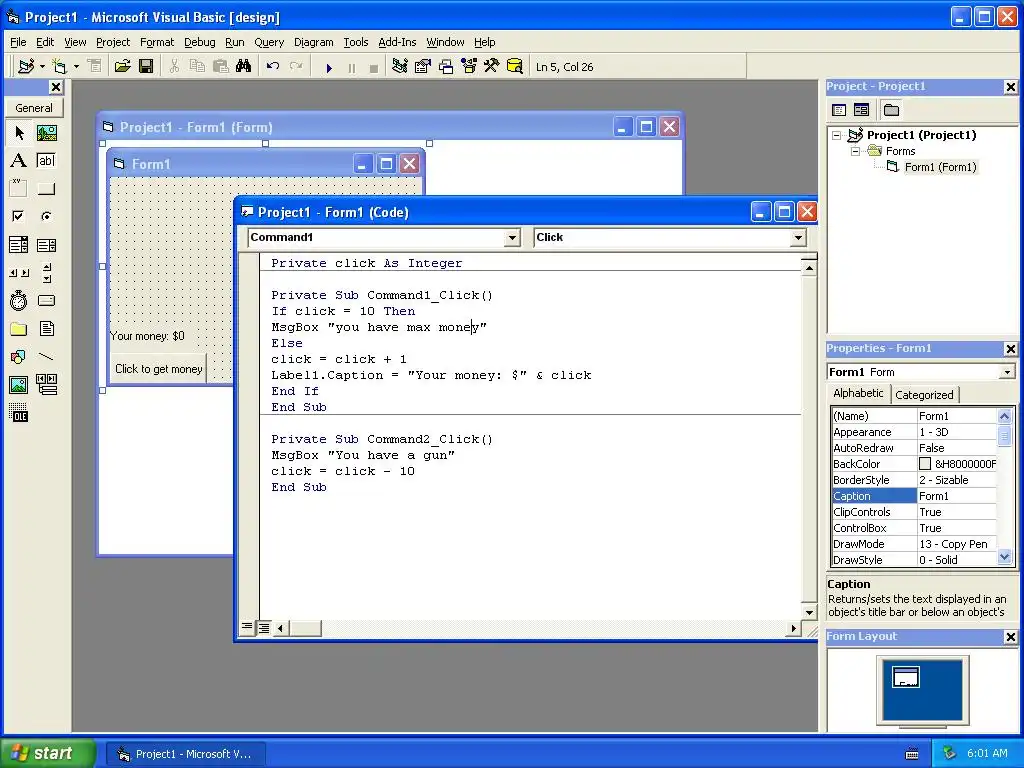The height and width of the screenshot is (768, 1024).
Task: Click the 'Click to get money' button
Action: coord(158,369)
